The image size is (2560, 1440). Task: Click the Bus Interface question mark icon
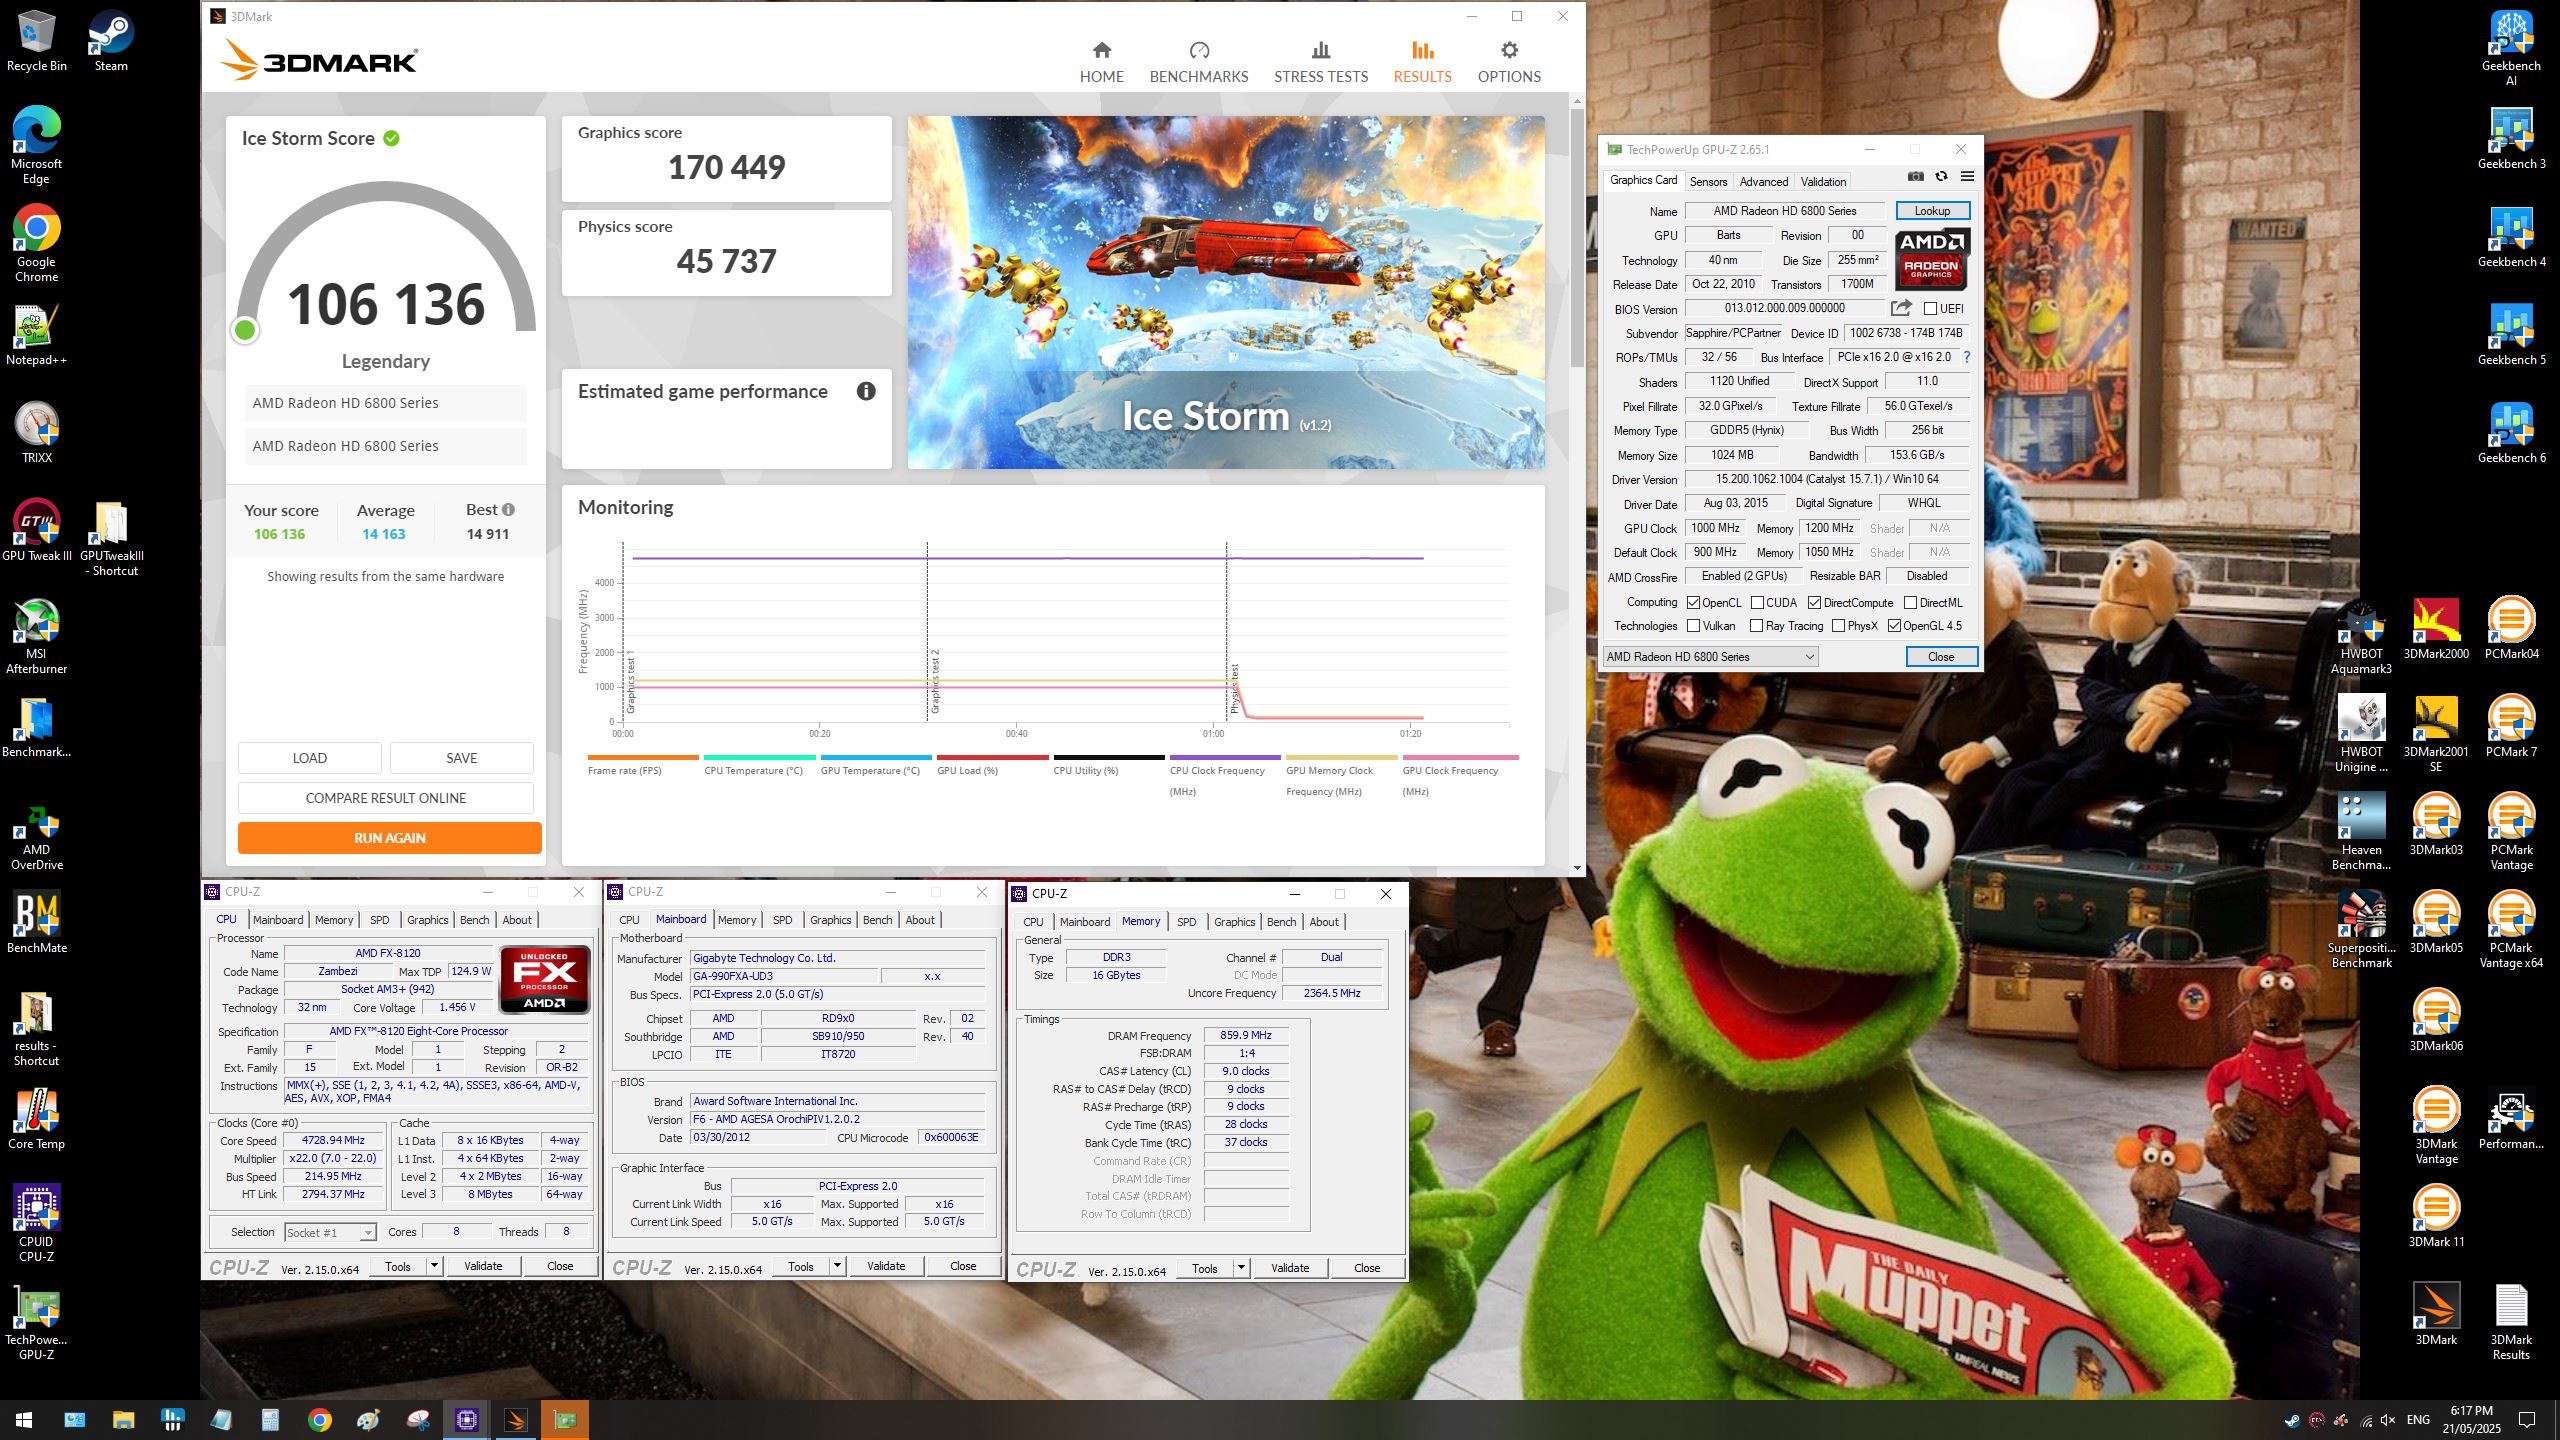[x=1967, y=357]
